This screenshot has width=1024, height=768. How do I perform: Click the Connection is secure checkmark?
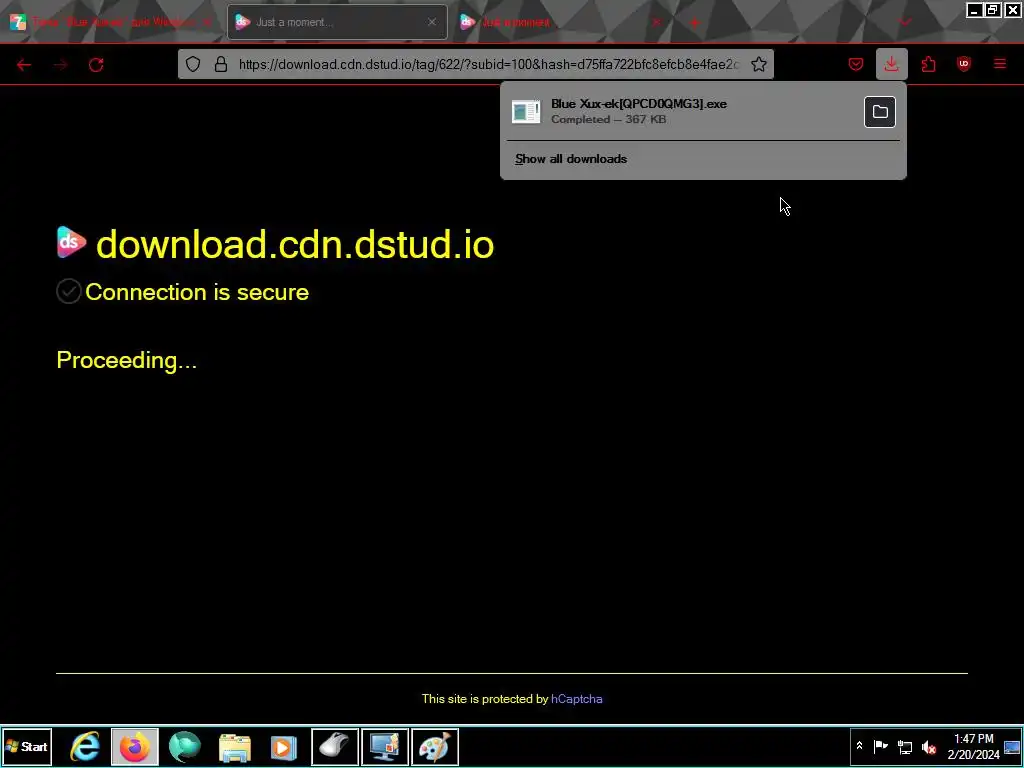tap(69, 291)
